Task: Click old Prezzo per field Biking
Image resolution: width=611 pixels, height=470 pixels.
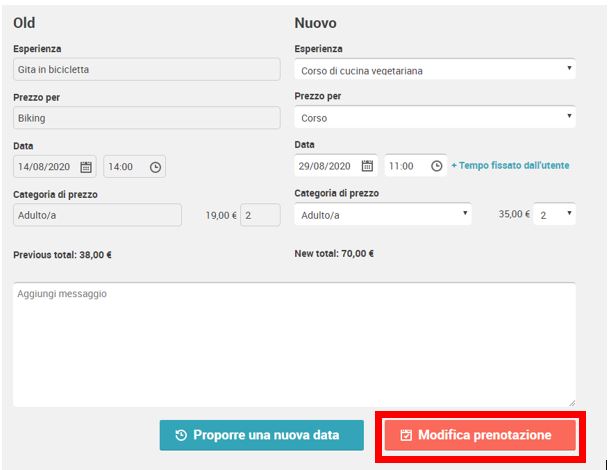Action: tap(147, 118)
